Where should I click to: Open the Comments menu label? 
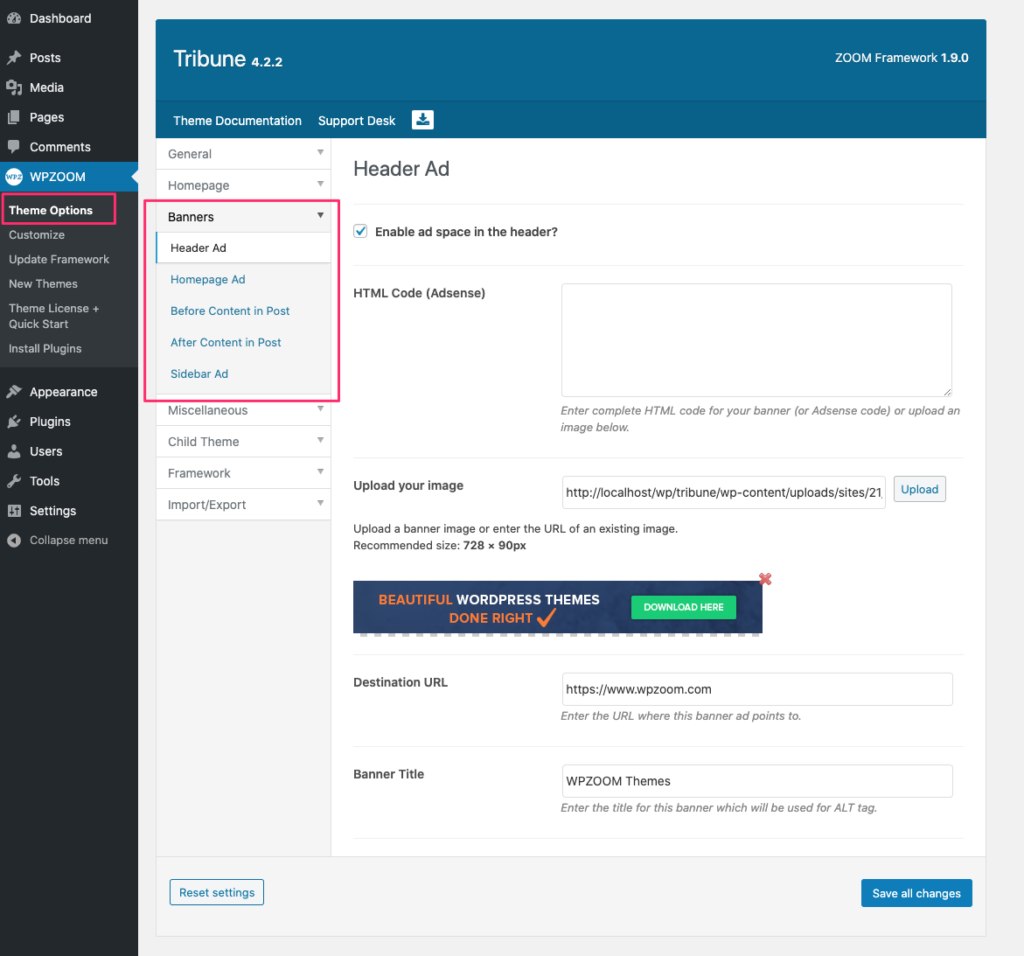click(60, 147)
